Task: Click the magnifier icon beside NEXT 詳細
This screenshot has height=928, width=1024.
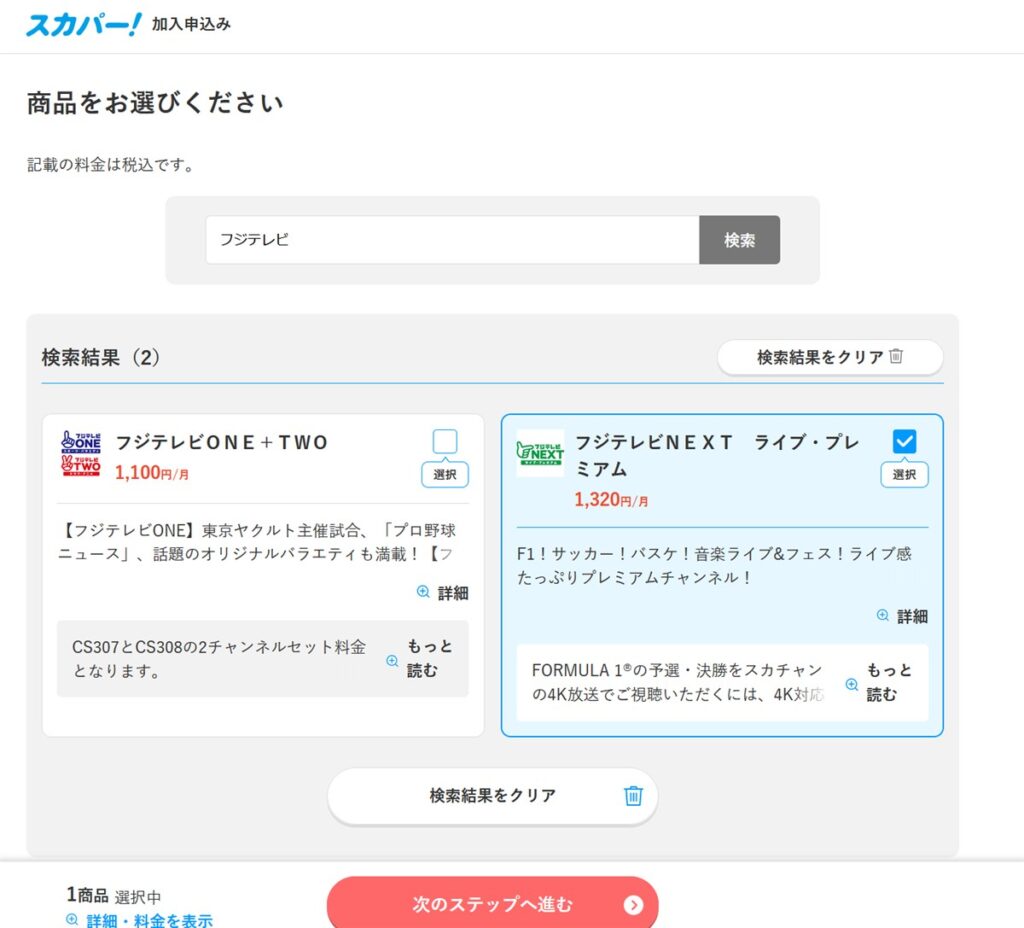Action: 882,615
